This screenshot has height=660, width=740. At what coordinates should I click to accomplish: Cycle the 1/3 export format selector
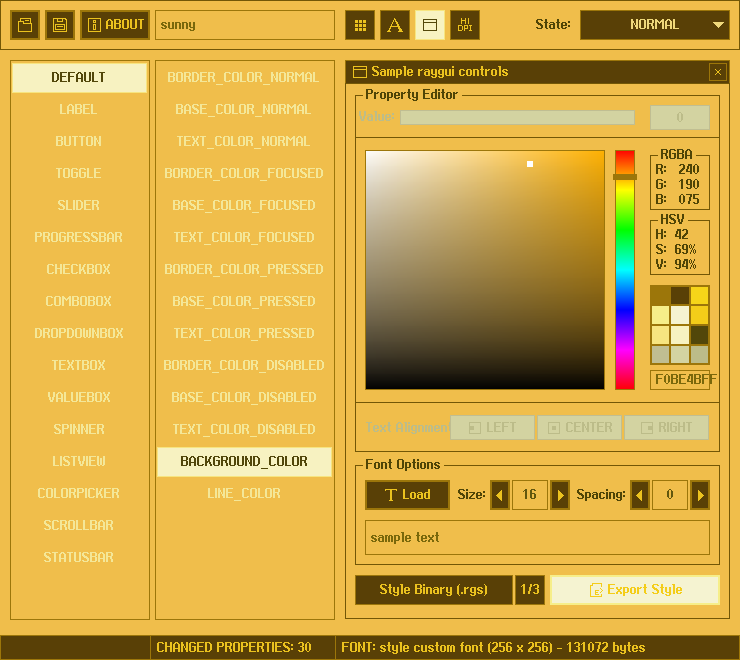(529, 590)
